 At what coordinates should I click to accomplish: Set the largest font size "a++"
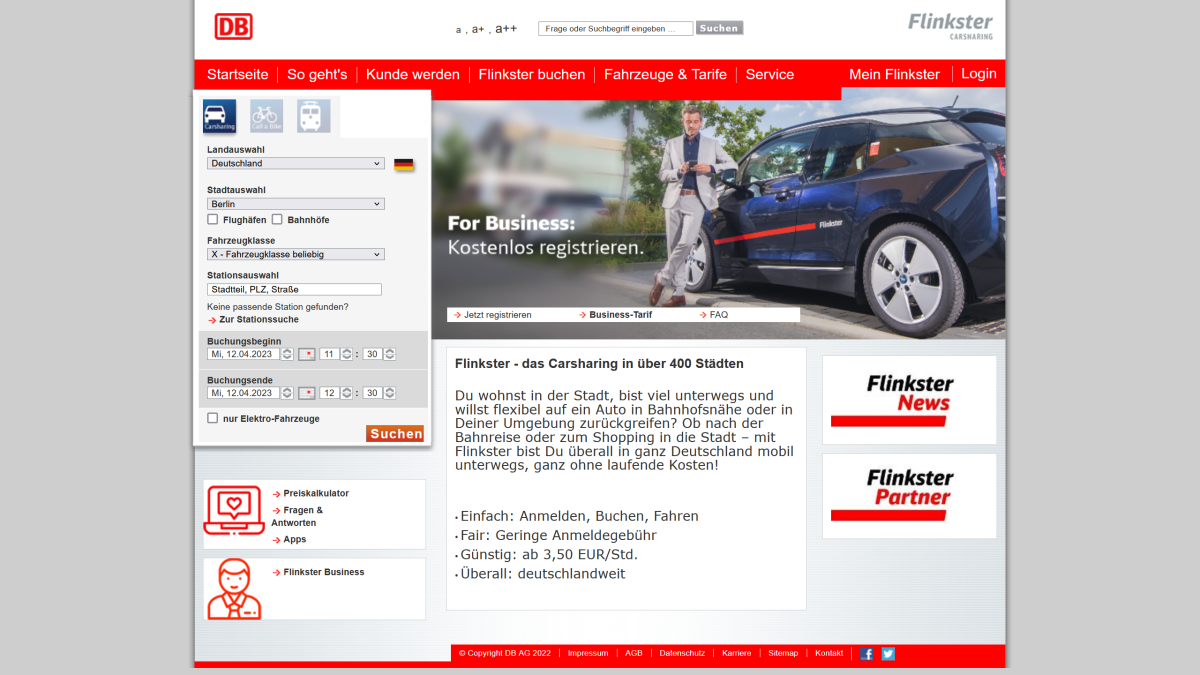pos(506,28)
